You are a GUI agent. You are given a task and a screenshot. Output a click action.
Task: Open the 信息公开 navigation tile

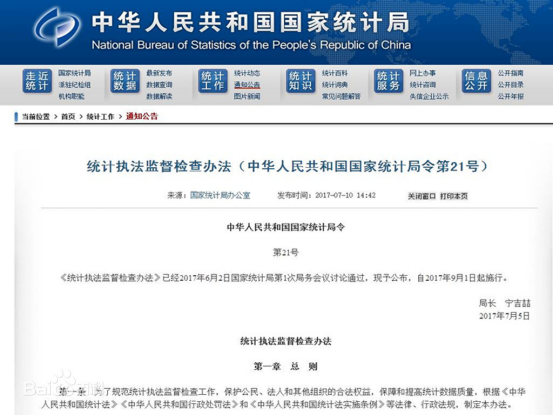476,81
